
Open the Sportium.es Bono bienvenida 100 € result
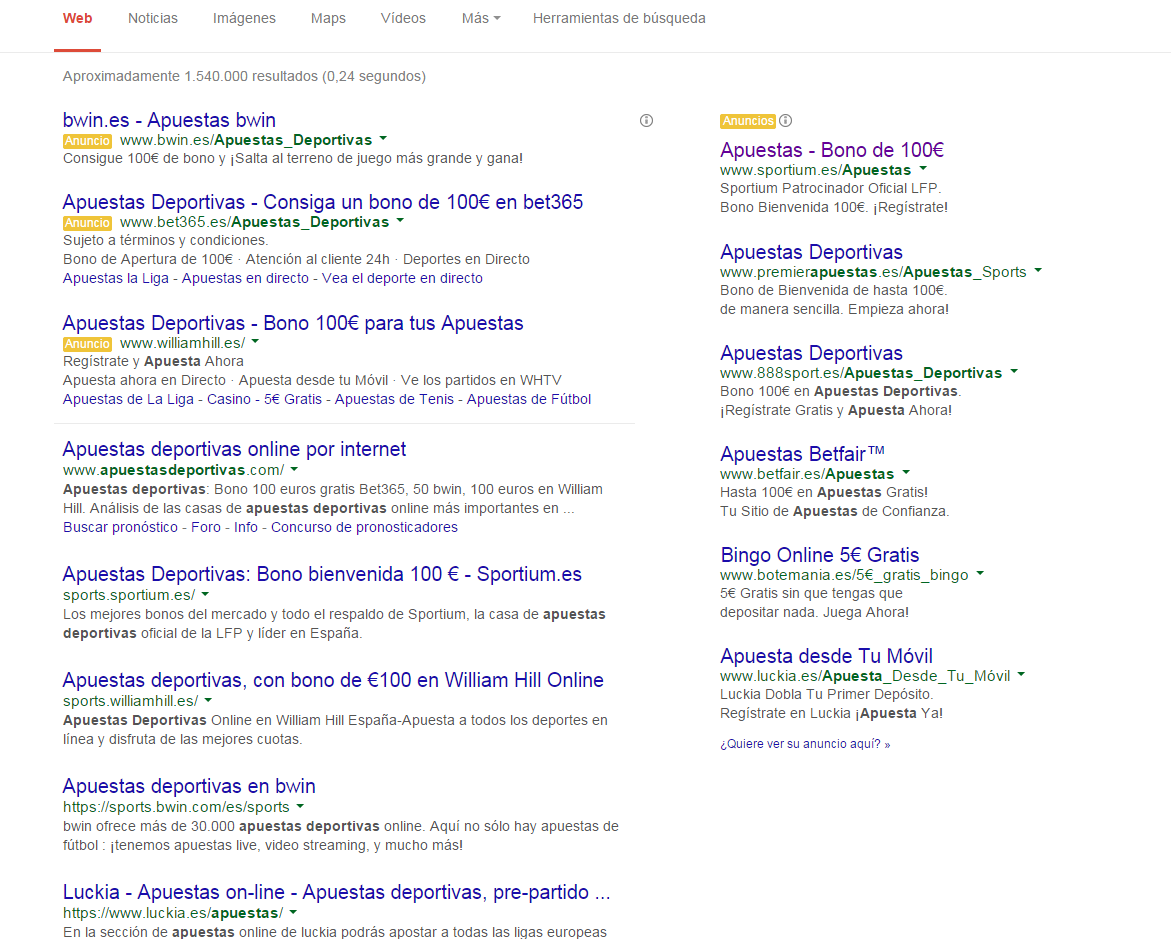(x=322, y=574)
